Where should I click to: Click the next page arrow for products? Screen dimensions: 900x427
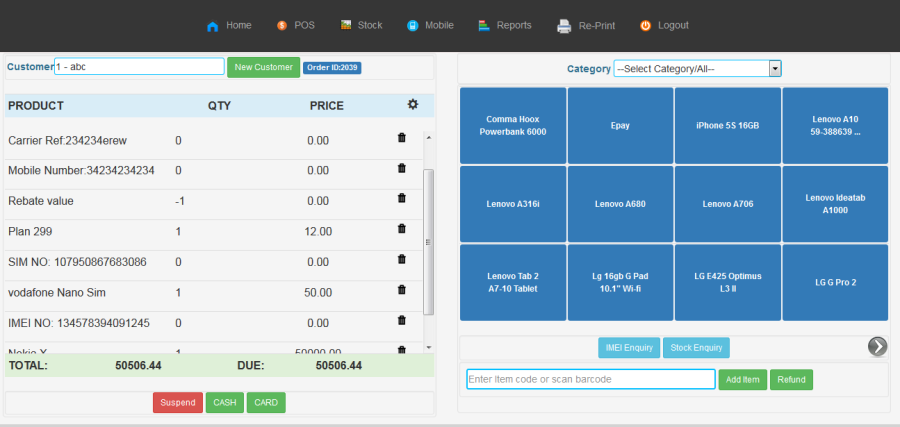tap(877, 346)
